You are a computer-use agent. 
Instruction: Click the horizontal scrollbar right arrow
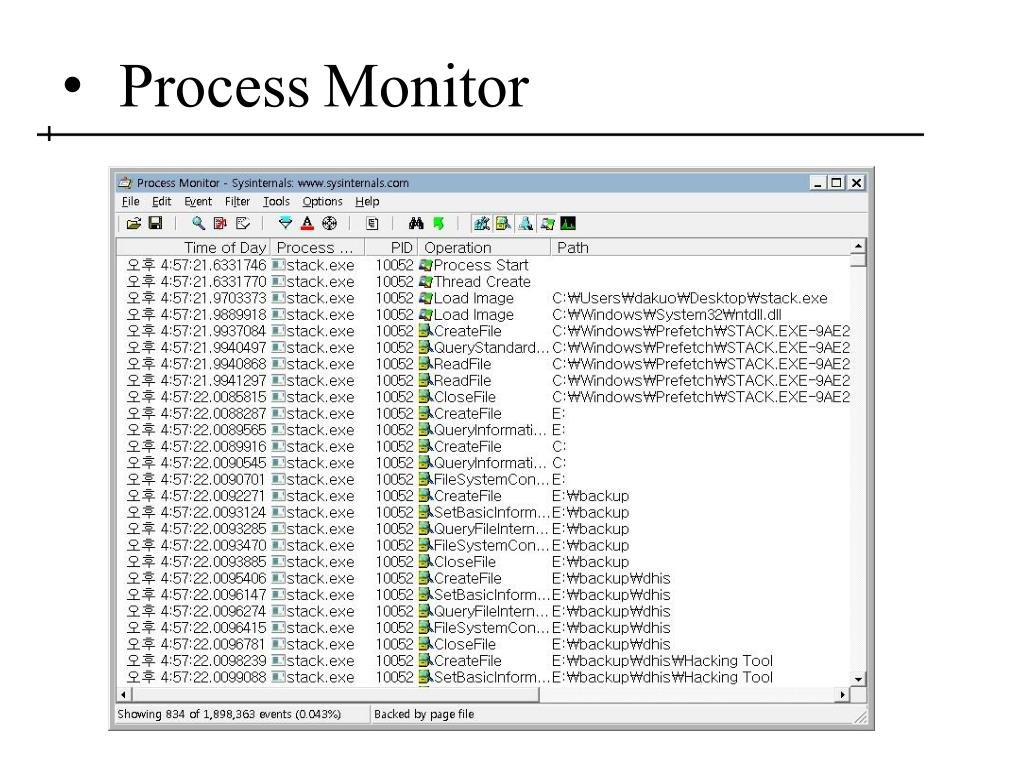[843, 695]
